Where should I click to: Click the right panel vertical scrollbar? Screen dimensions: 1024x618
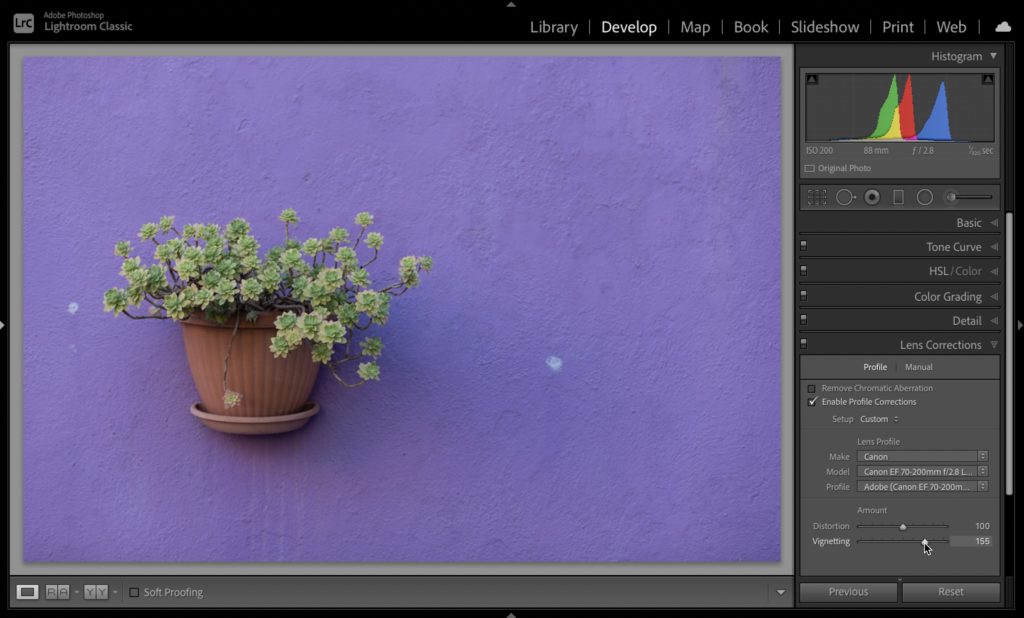coord(1010,353)
